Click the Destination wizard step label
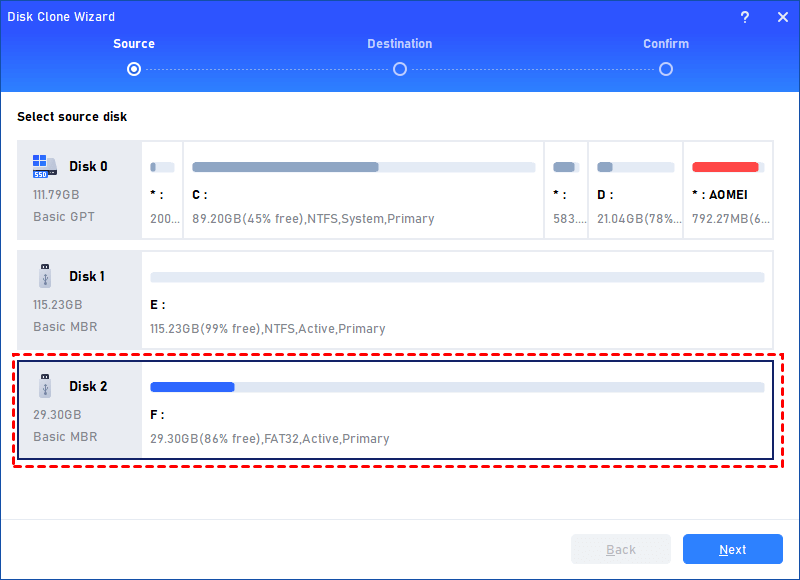Viewport: 800px width, 580px height. pos(399,43)
